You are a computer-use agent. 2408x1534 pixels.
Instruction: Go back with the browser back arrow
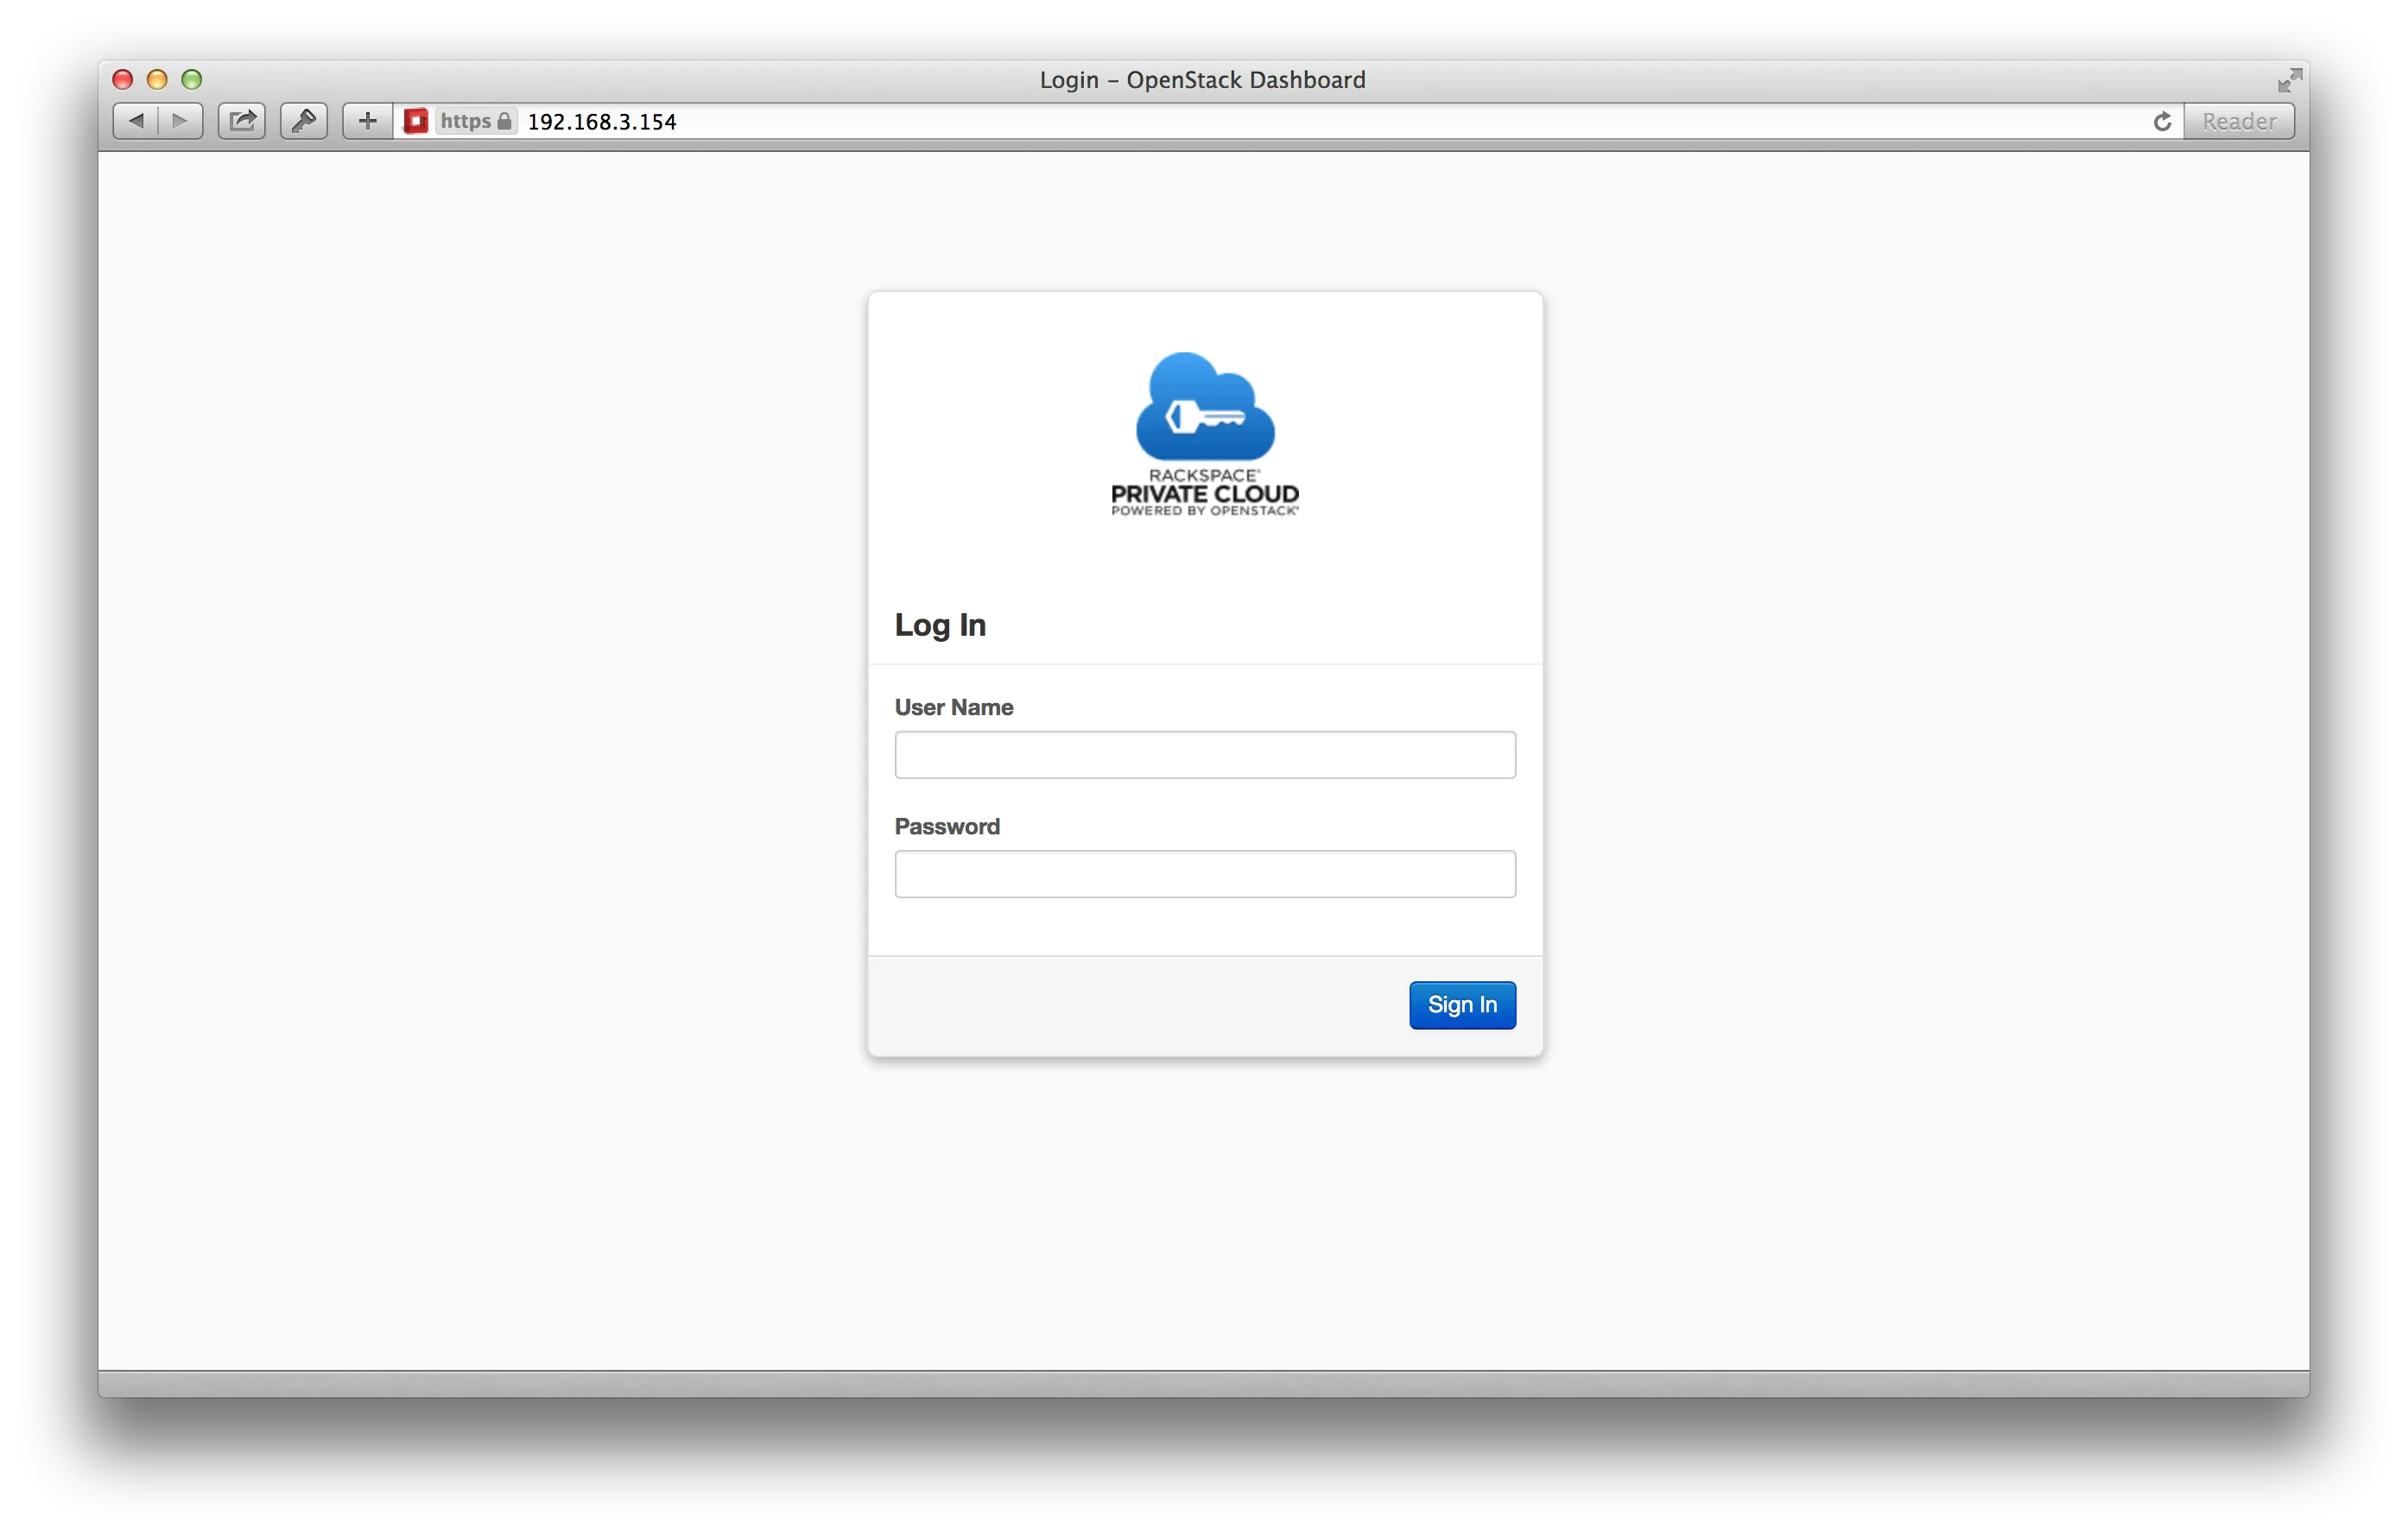coord(136,121)
